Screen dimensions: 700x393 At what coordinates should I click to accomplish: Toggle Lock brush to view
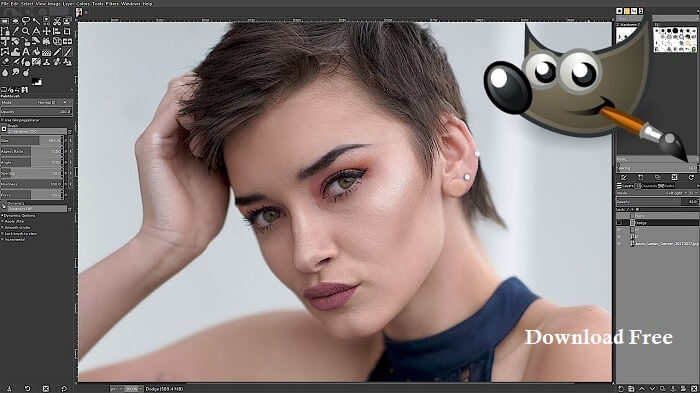point(2,234)
